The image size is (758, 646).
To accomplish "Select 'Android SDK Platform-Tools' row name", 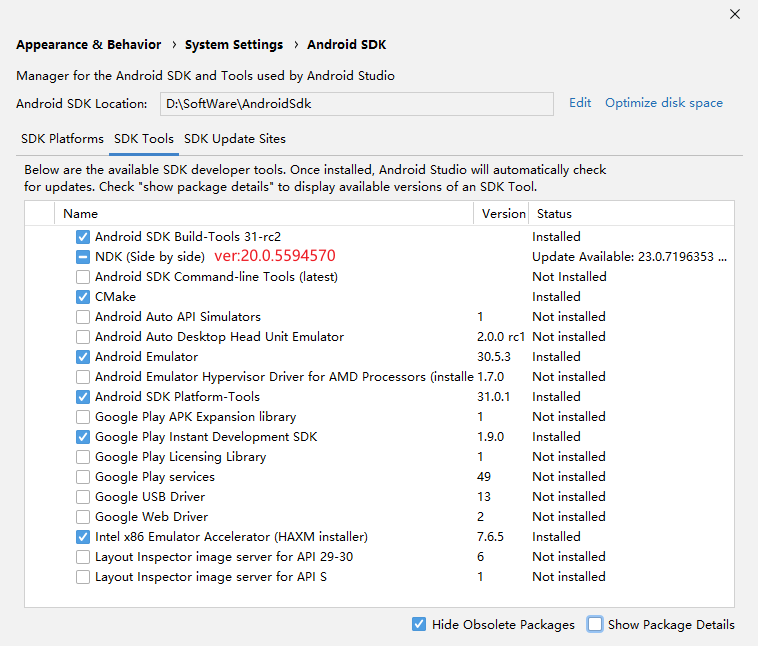I will click(177, 397).
